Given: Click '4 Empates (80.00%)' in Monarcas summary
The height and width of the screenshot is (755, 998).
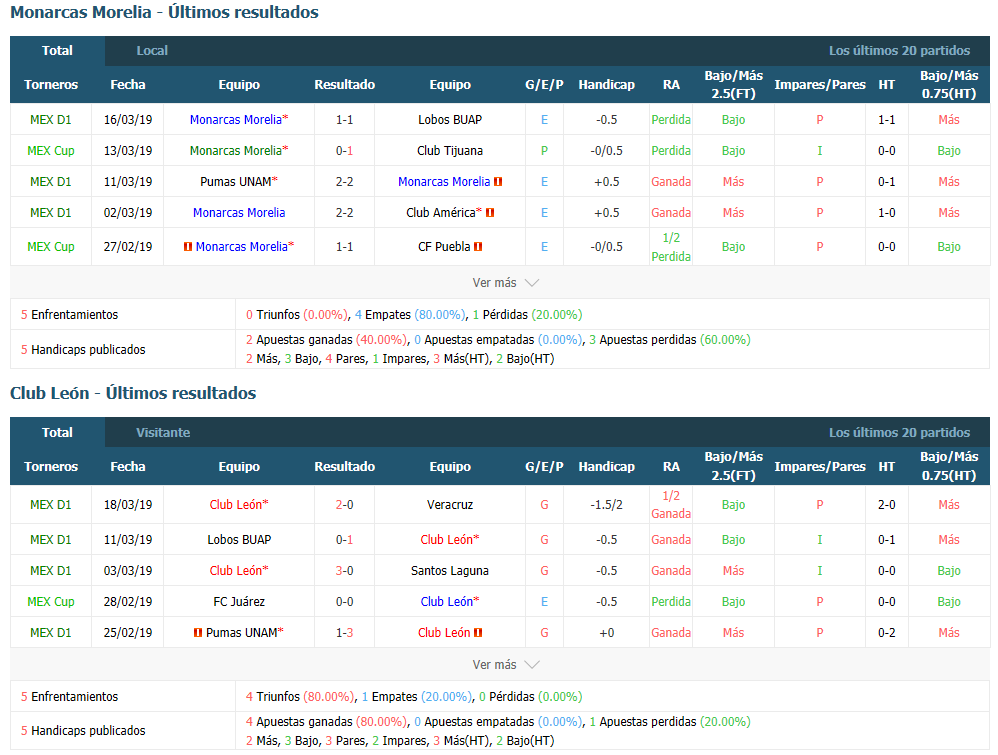Looking at the screenshot, I should click(x=411, y=314).
